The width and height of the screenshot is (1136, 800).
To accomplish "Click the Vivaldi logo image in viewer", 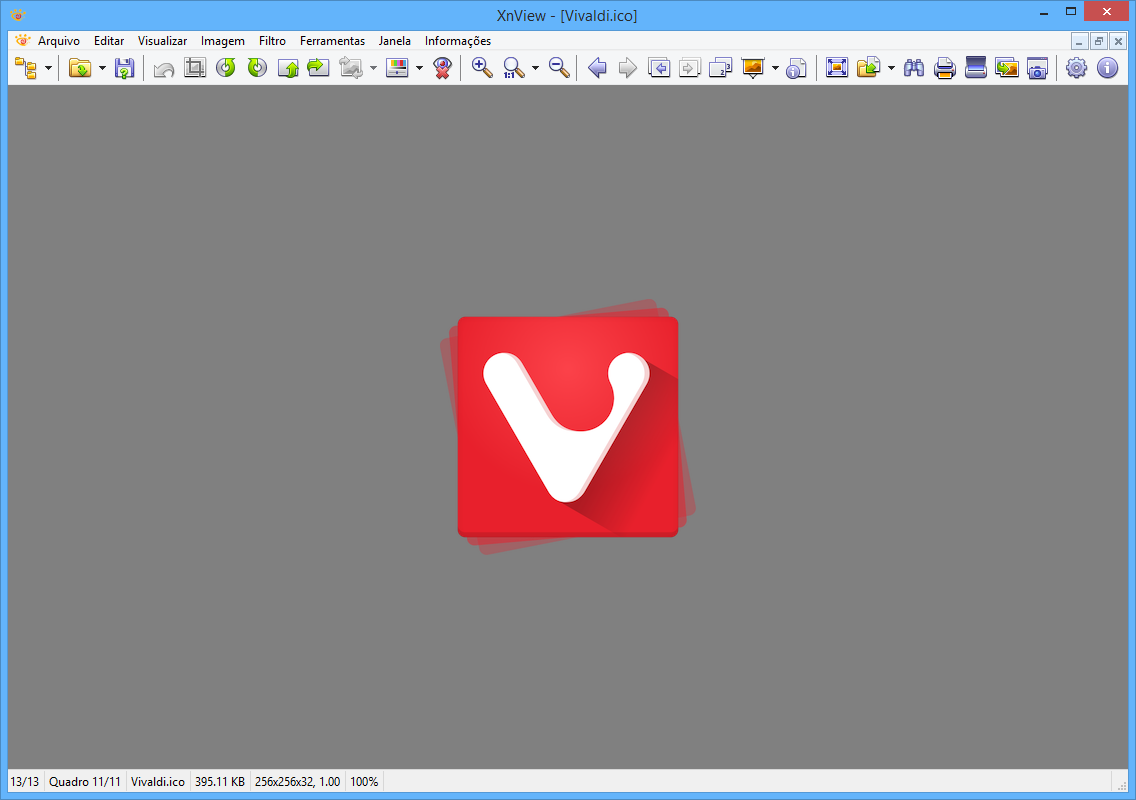I will tap(567, 427).
